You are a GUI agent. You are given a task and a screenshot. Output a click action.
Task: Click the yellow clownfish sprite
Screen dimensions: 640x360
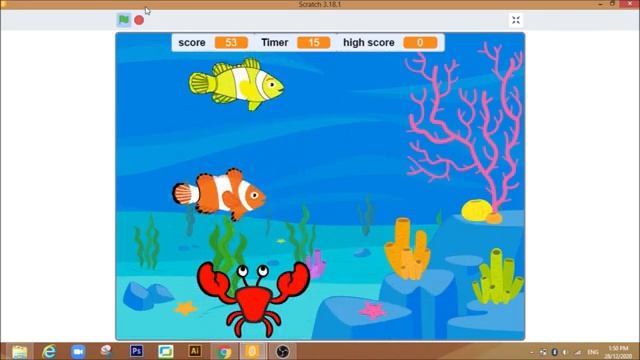coord(236,84)
